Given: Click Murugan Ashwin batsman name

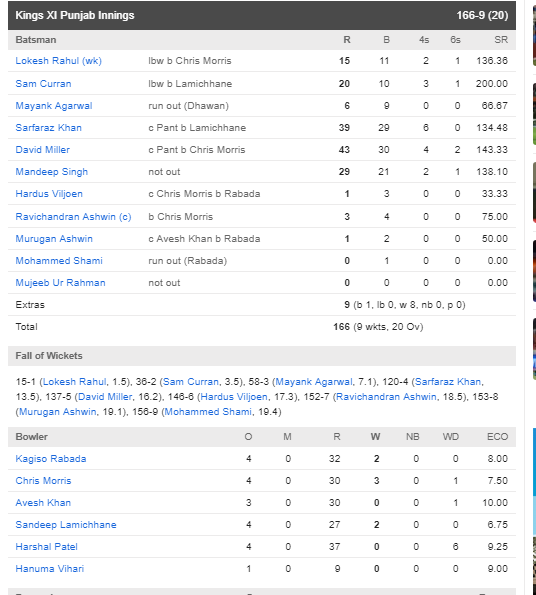Looking at the screenshot, I should [x=54, y=238].
